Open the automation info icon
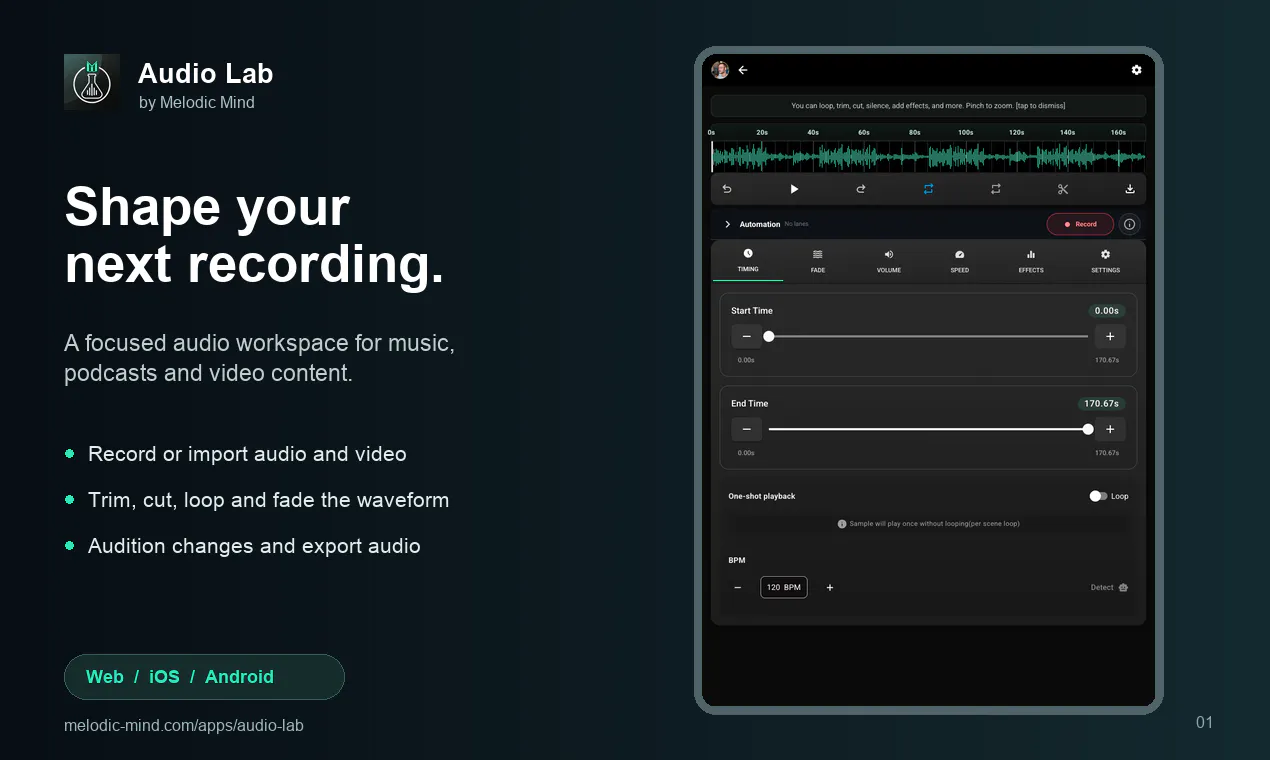The width and height of the screenshot is (1270, 760). click(1130, 224)
